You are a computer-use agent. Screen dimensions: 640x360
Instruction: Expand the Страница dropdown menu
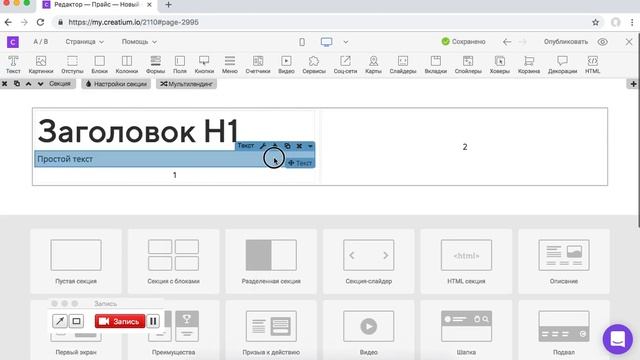point(84,42)
